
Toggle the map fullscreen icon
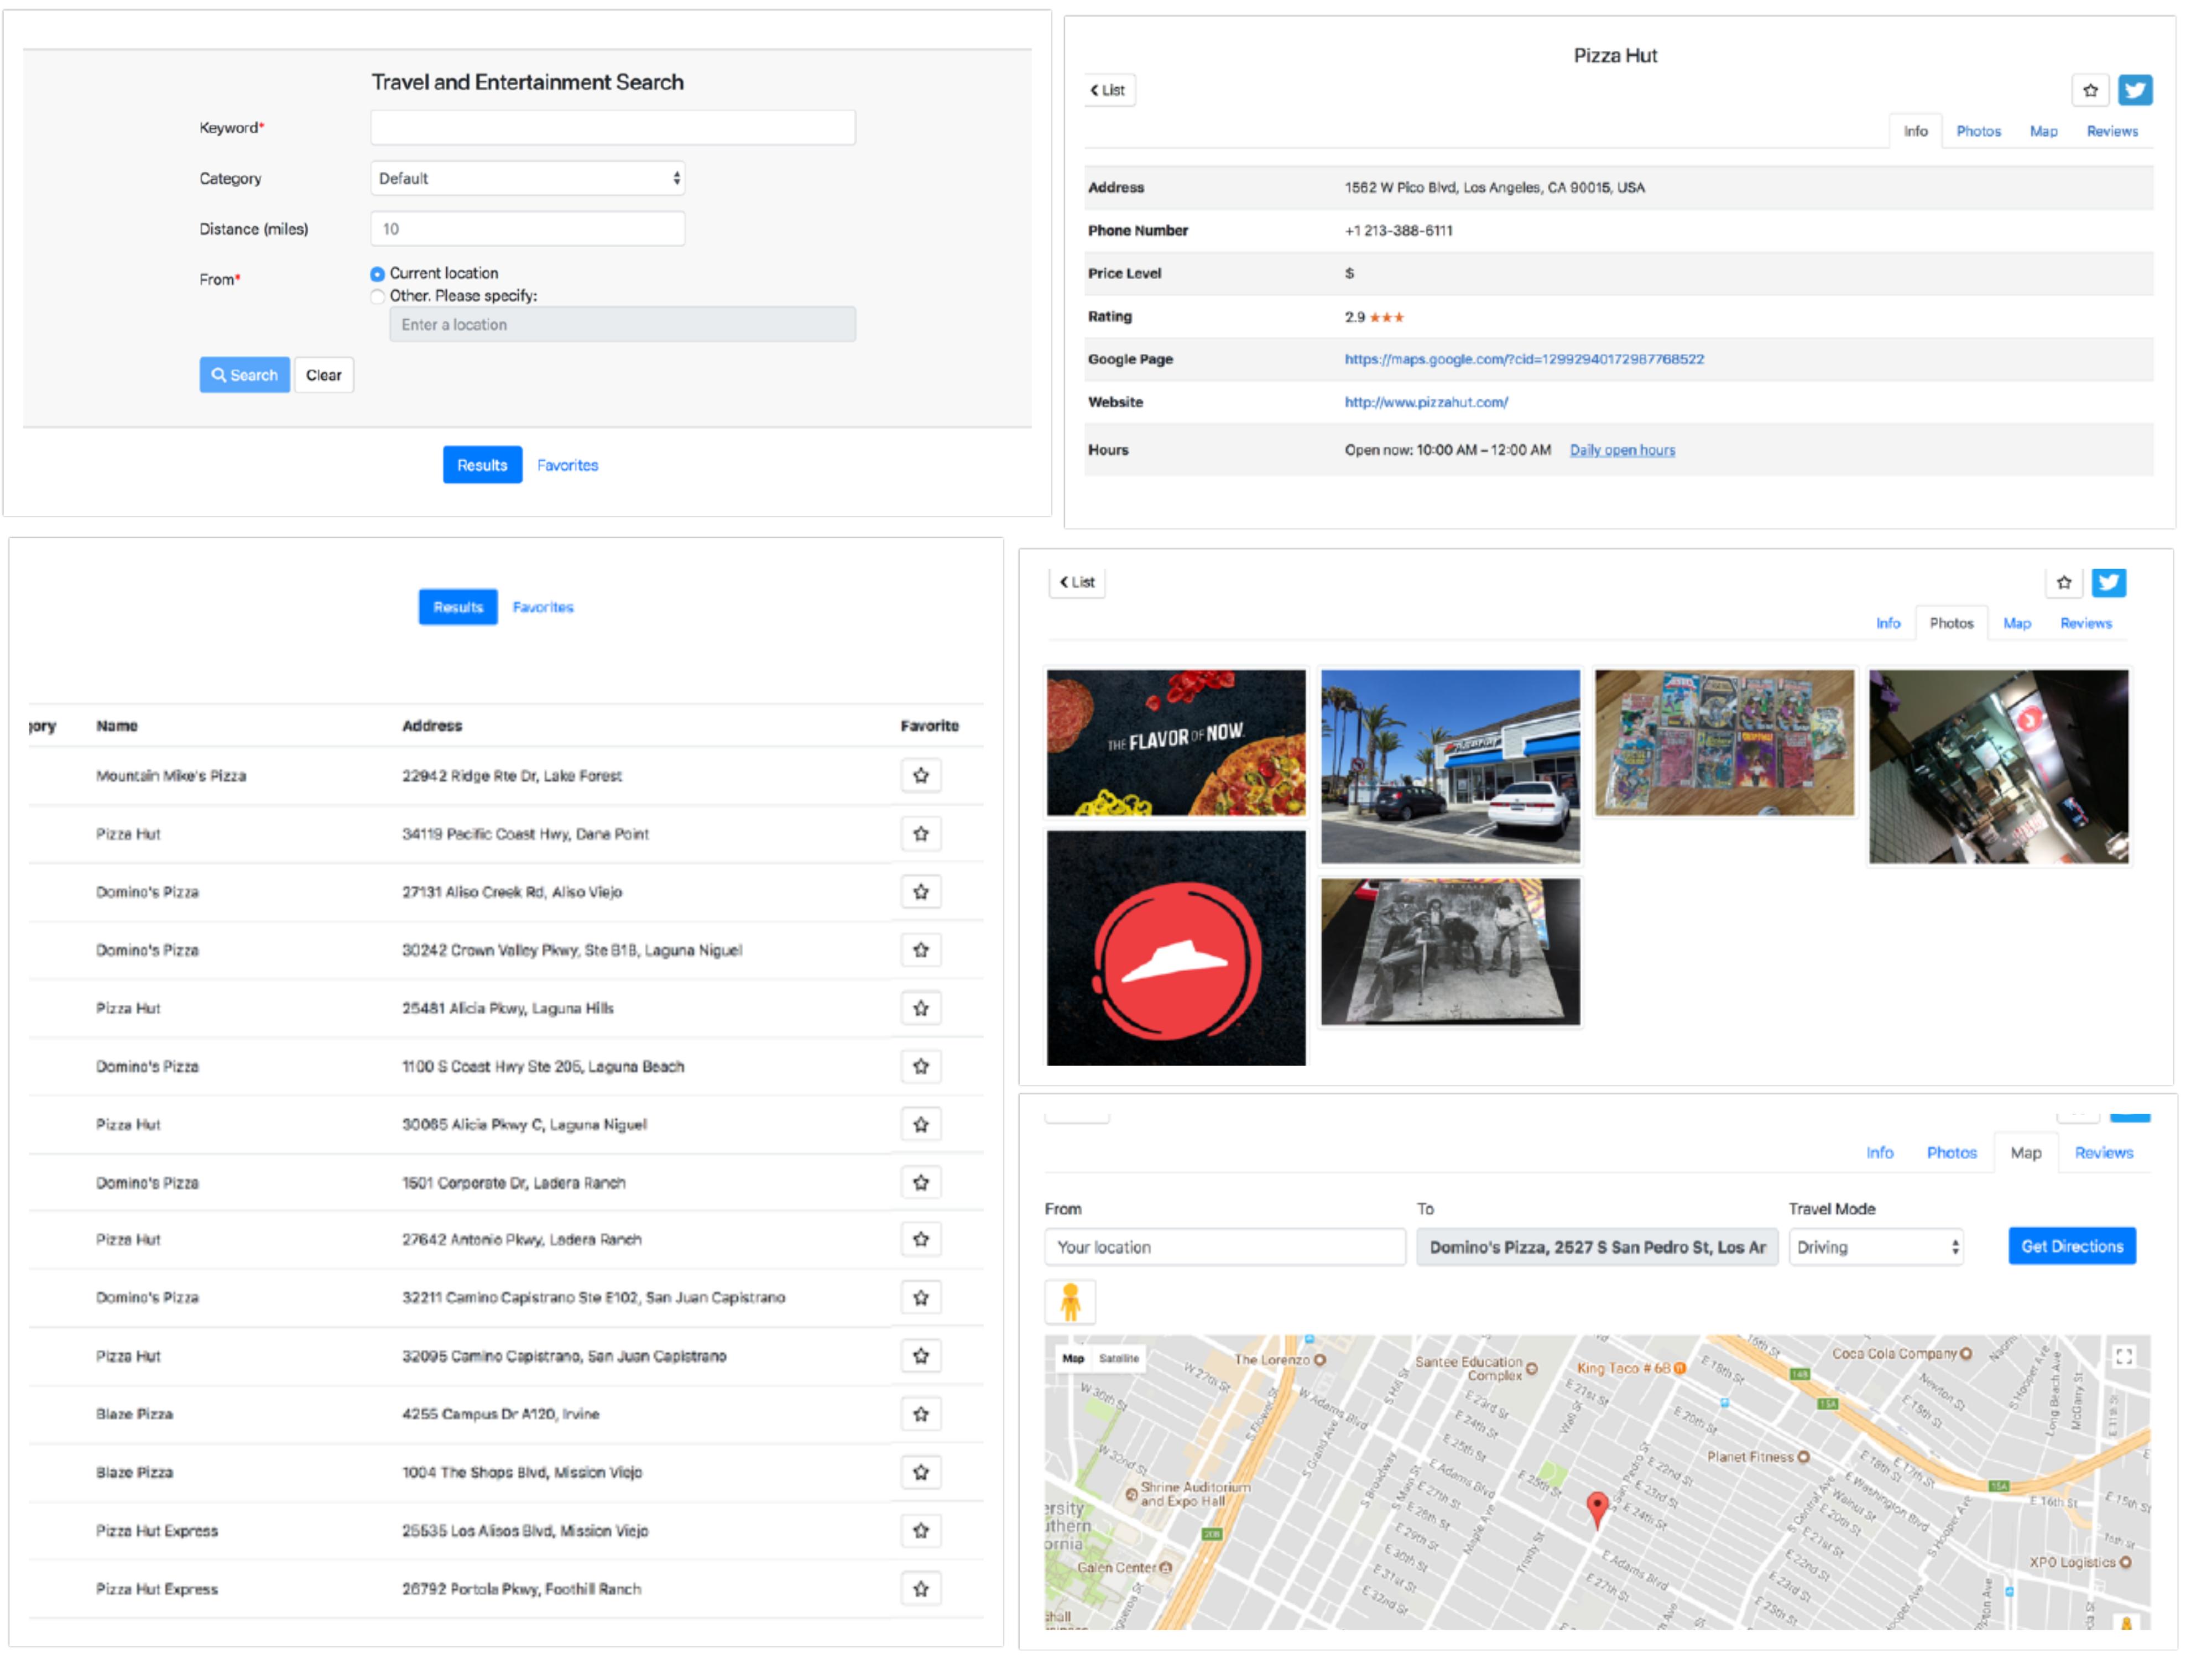(x=2123, y=1356)
